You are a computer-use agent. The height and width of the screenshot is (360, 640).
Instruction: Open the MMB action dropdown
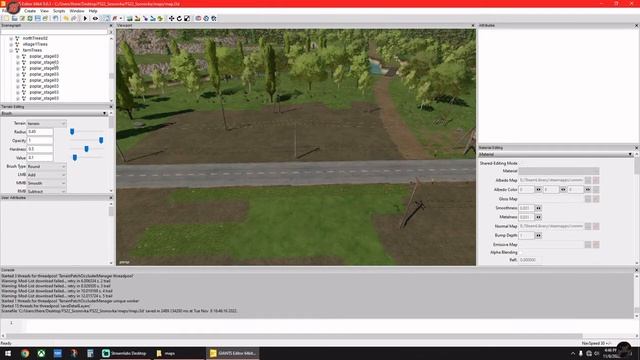pos(46,183)
